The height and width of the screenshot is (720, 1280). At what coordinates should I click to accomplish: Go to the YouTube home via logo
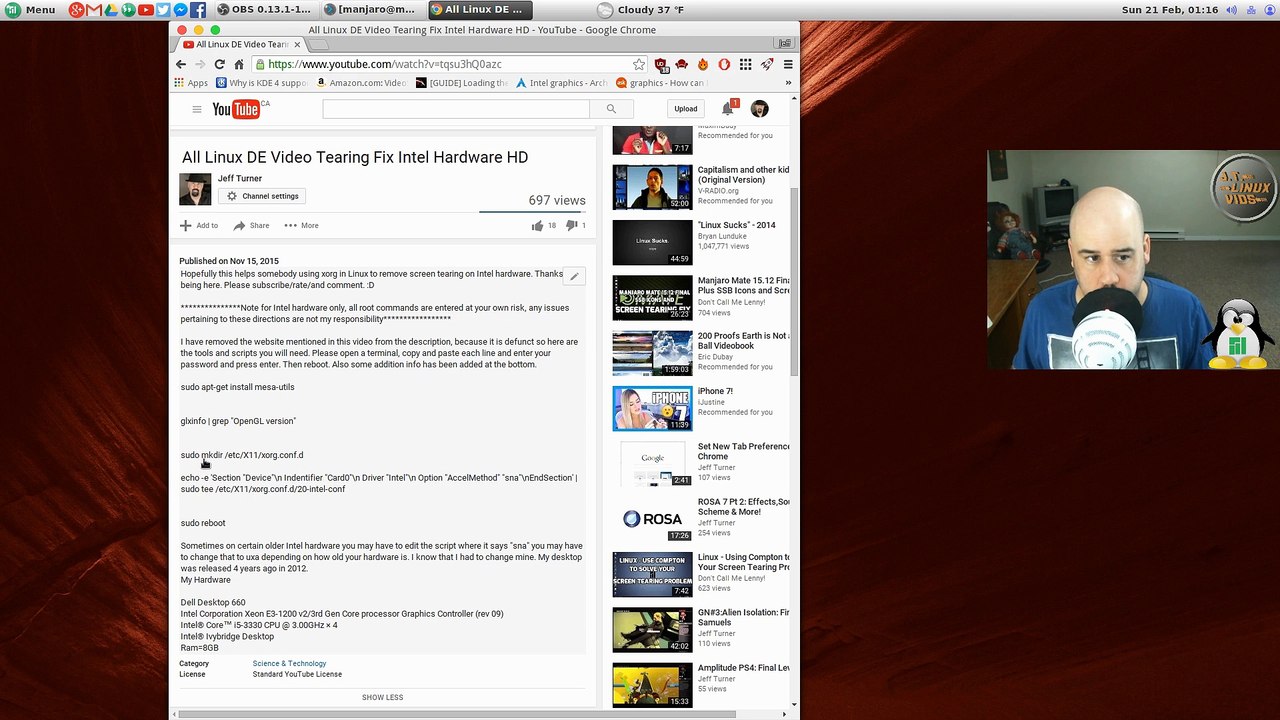(x=236, y=109)
